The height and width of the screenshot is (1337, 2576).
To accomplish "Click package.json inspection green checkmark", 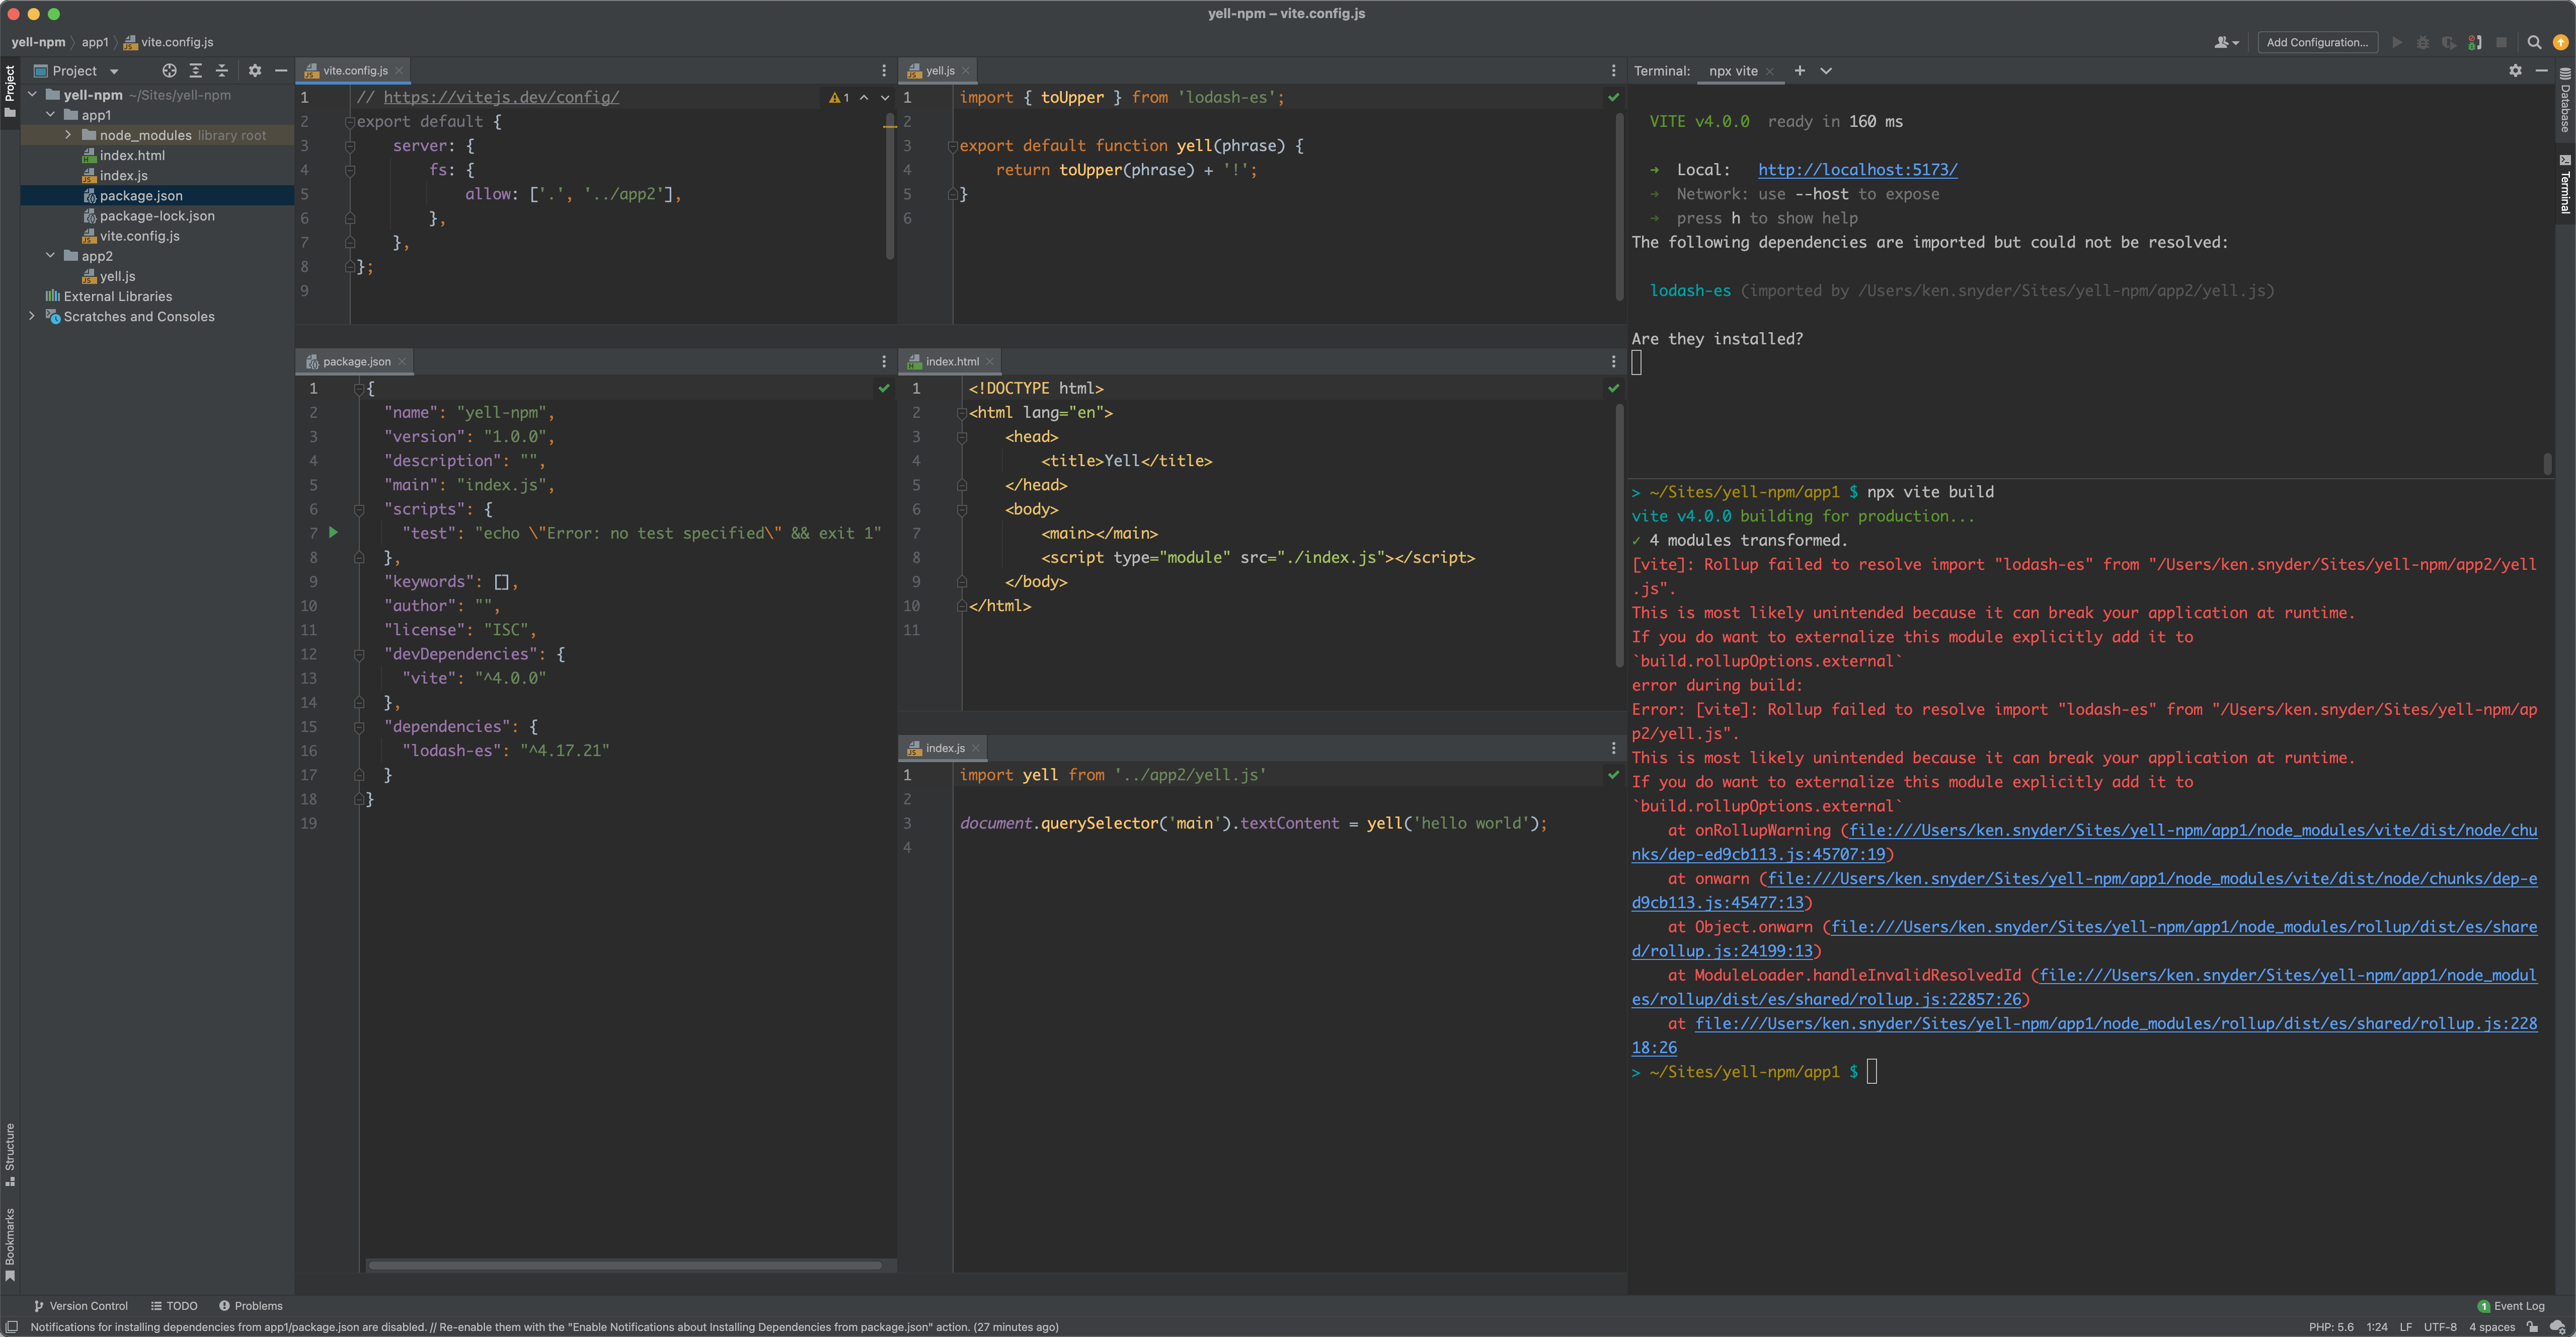I will 884,388.
